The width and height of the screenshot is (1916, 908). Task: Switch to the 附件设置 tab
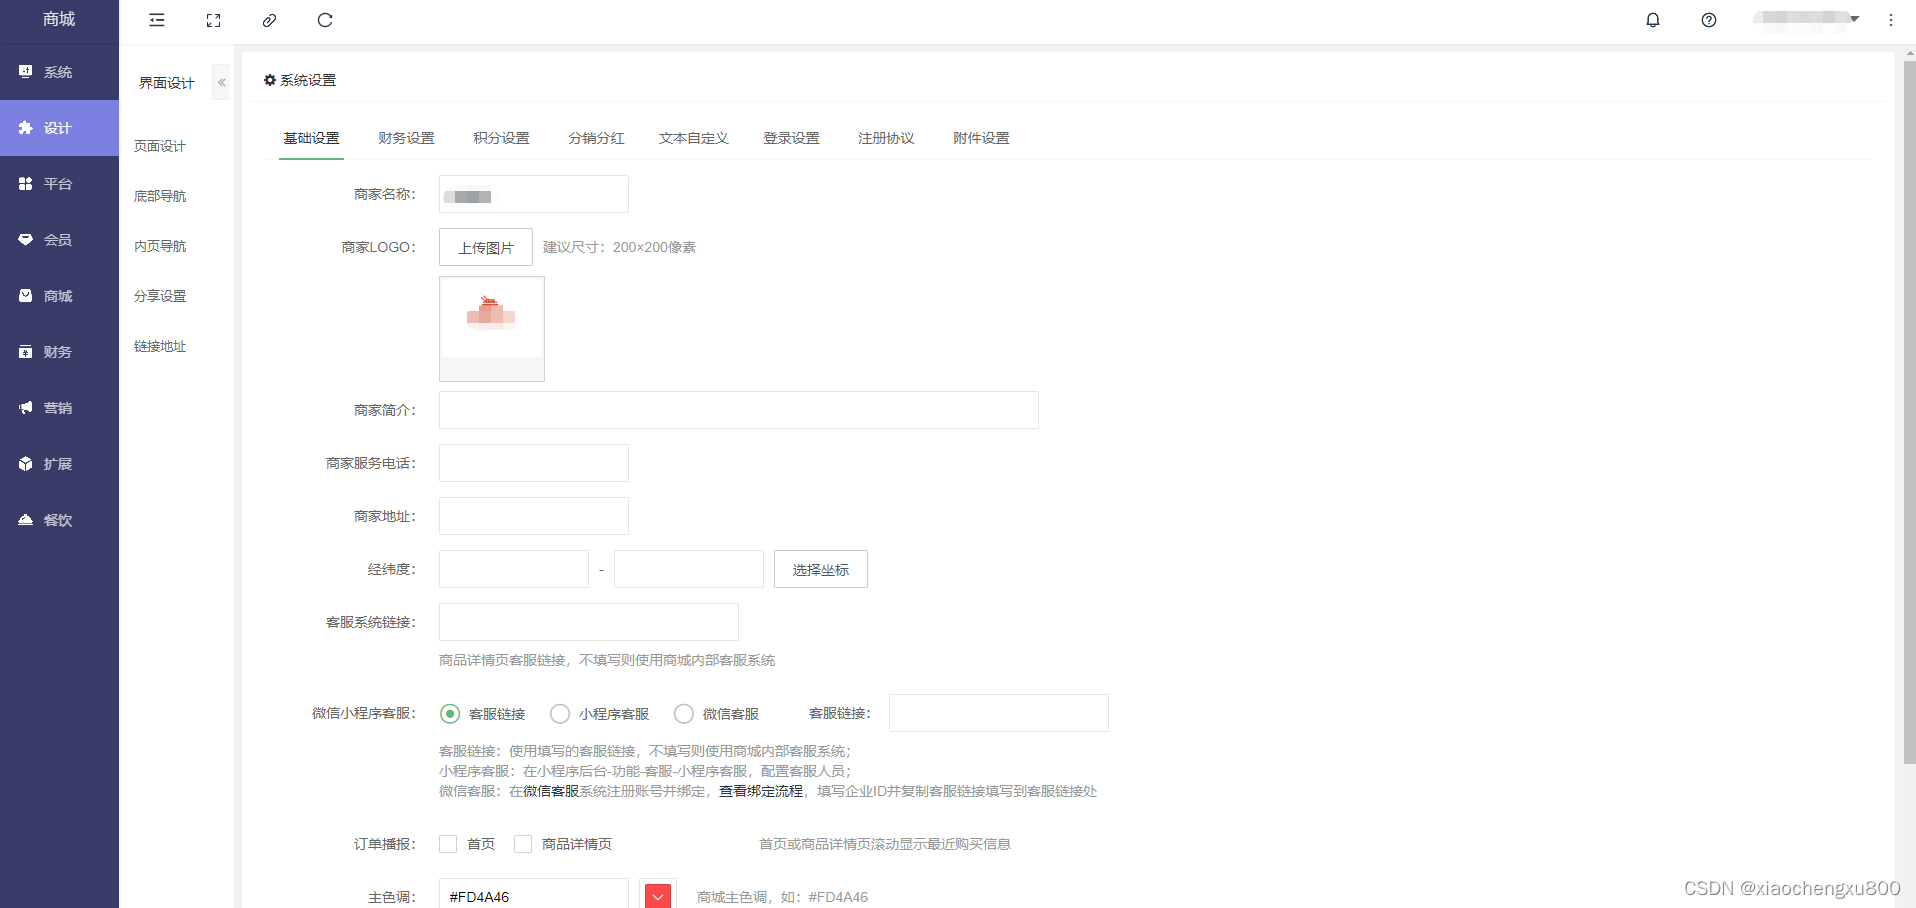(981, 138)
